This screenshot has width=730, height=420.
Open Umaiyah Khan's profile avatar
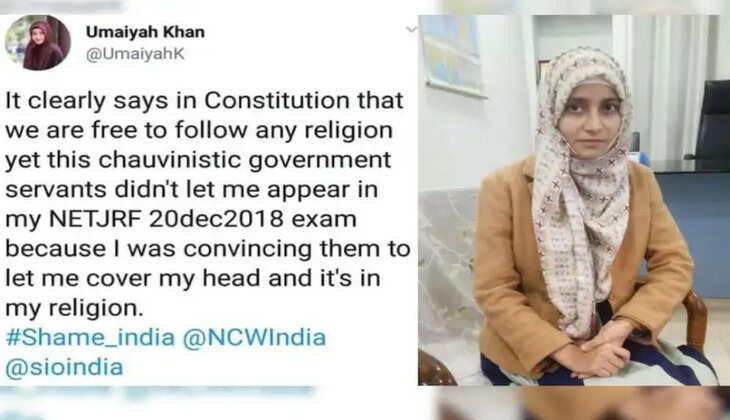point(38,42)
